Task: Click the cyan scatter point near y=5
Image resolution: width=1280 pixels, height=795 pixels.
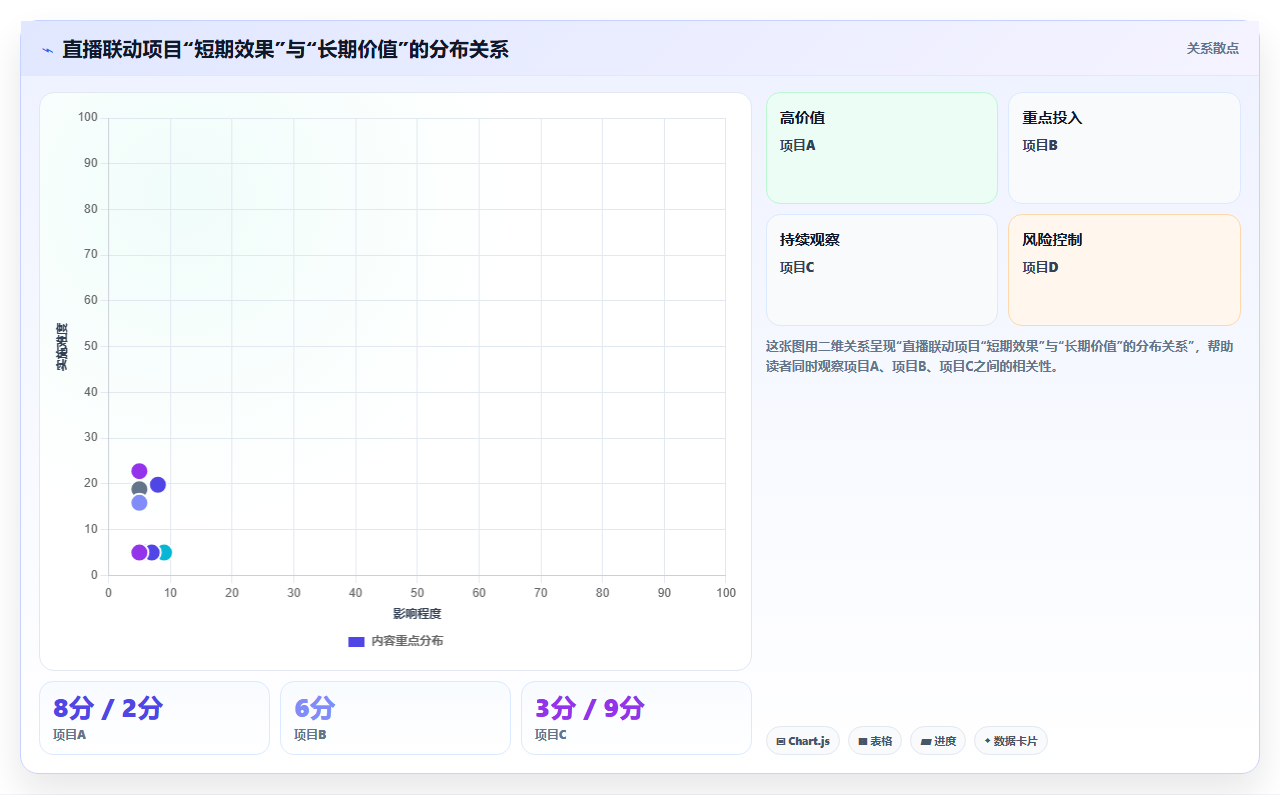Action: click(166, 553)
